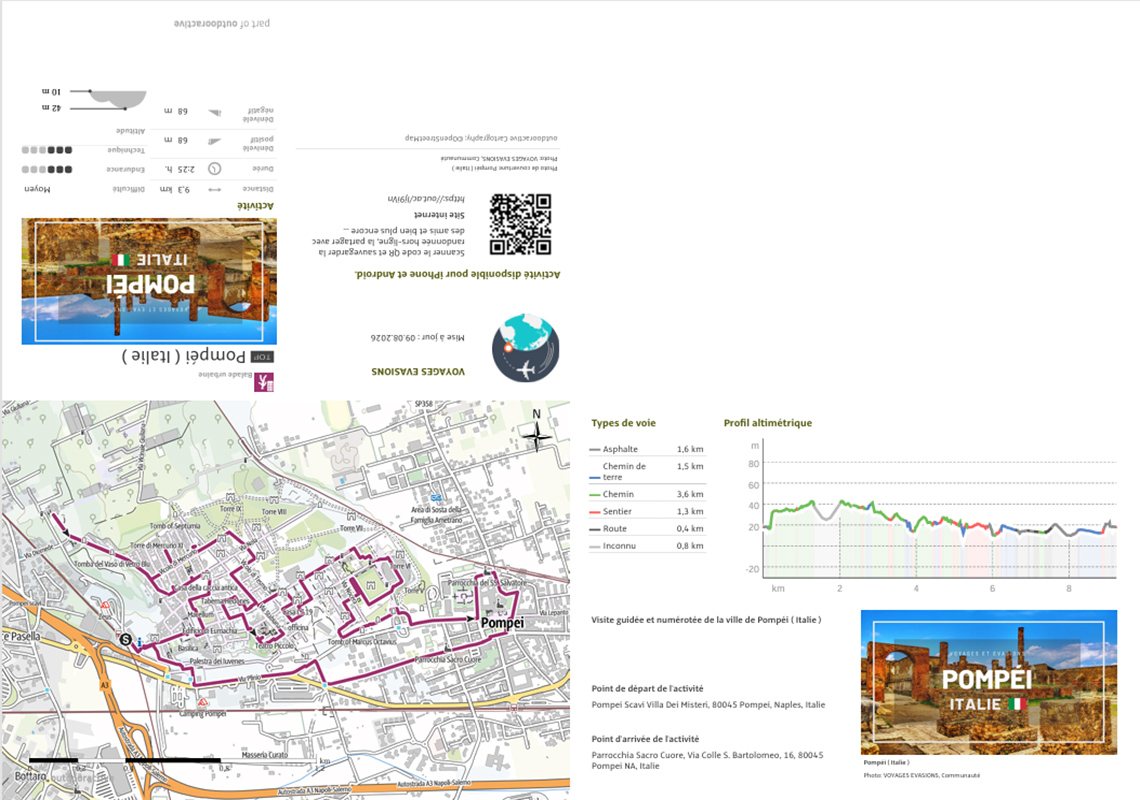Click the 'SP358' road label on the map
1140x800 pixels.
pyautogui.click(x=423, y=404)
